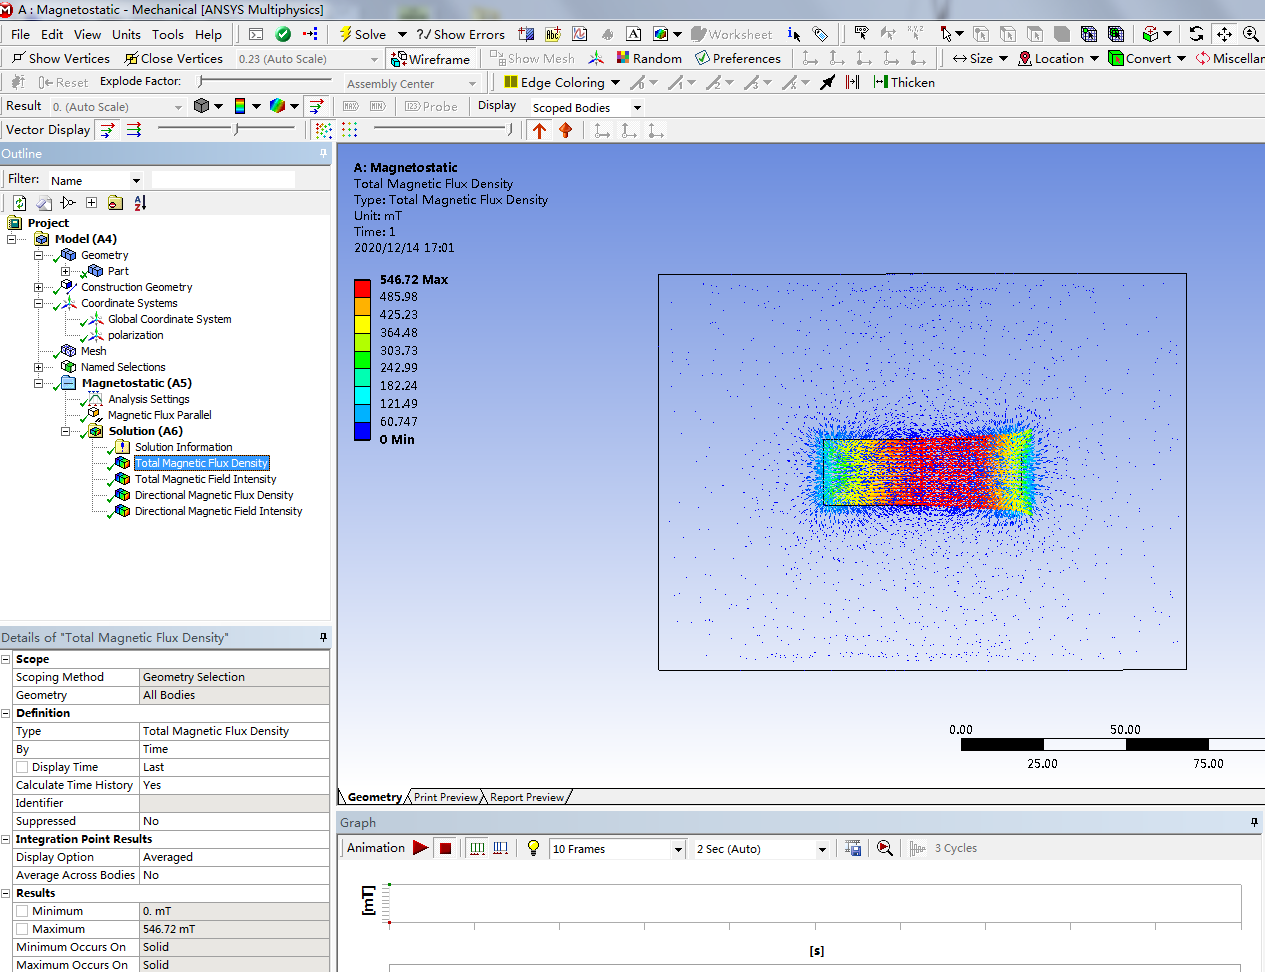The image size is (1265, 972).
Task: Select uniform vector length icon
Action: pyautogui.click(x=134, y=130)
